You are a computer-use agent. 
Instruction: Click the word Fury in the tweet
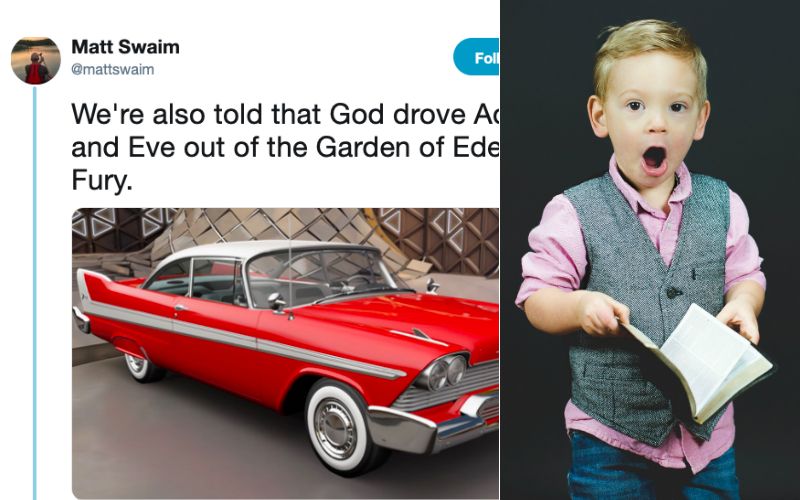point(102,181)
